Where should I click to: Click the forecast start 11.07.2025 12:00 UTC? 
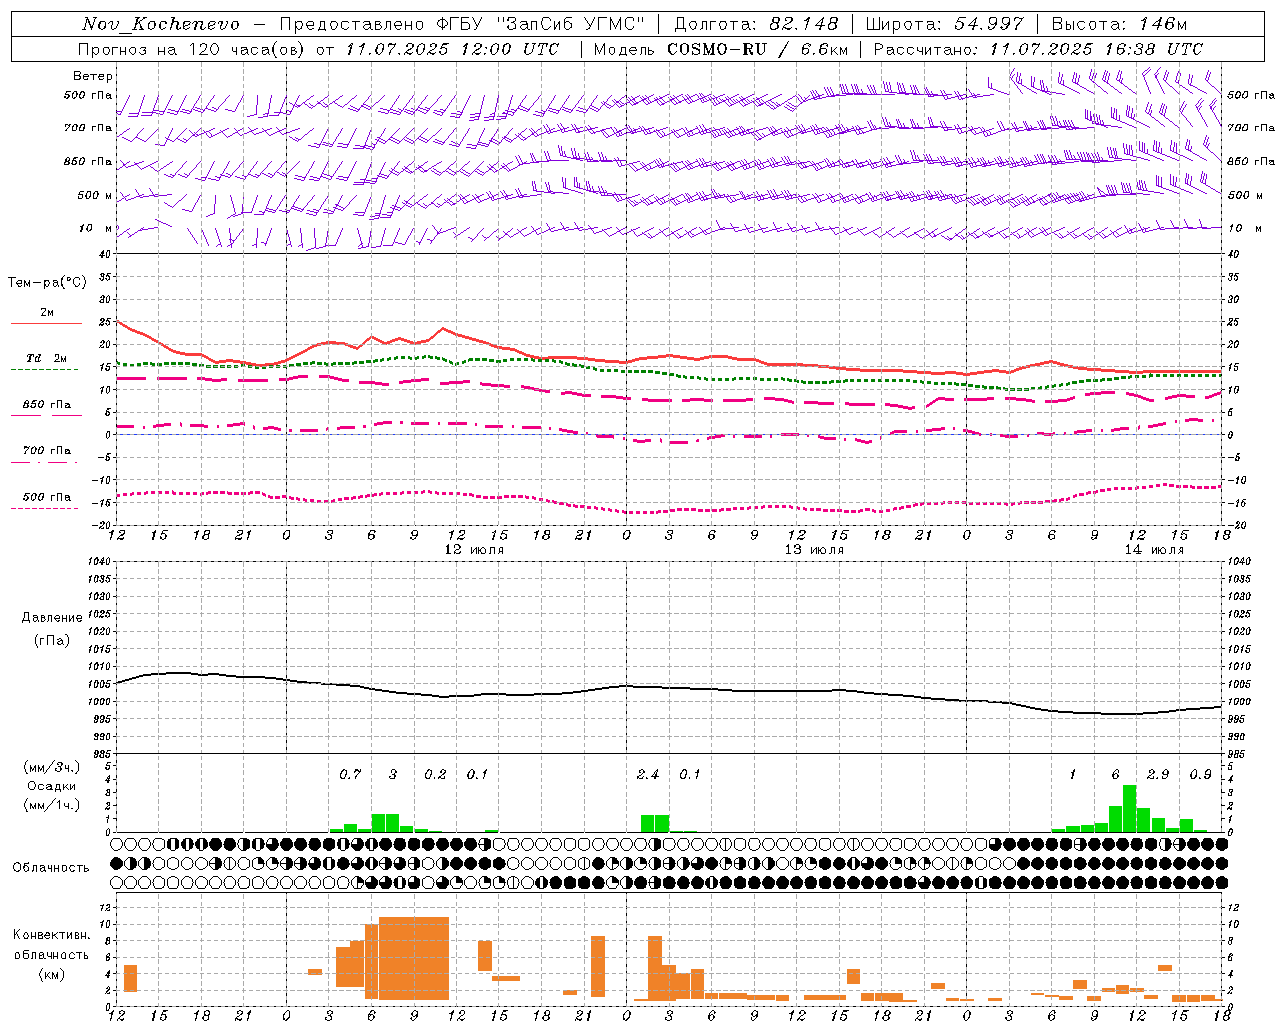[452, 49]
